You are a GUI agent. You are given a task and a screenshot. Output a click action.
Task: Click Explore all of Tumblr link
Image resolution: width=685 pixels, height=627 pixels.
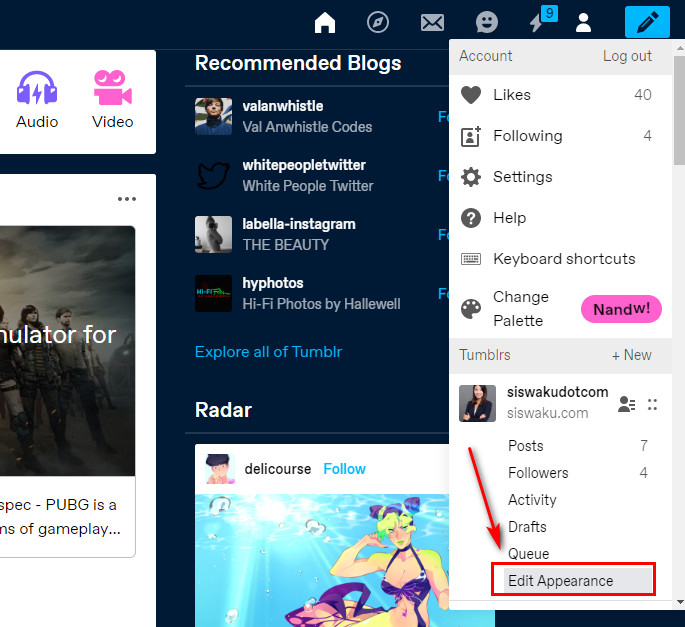268,352
